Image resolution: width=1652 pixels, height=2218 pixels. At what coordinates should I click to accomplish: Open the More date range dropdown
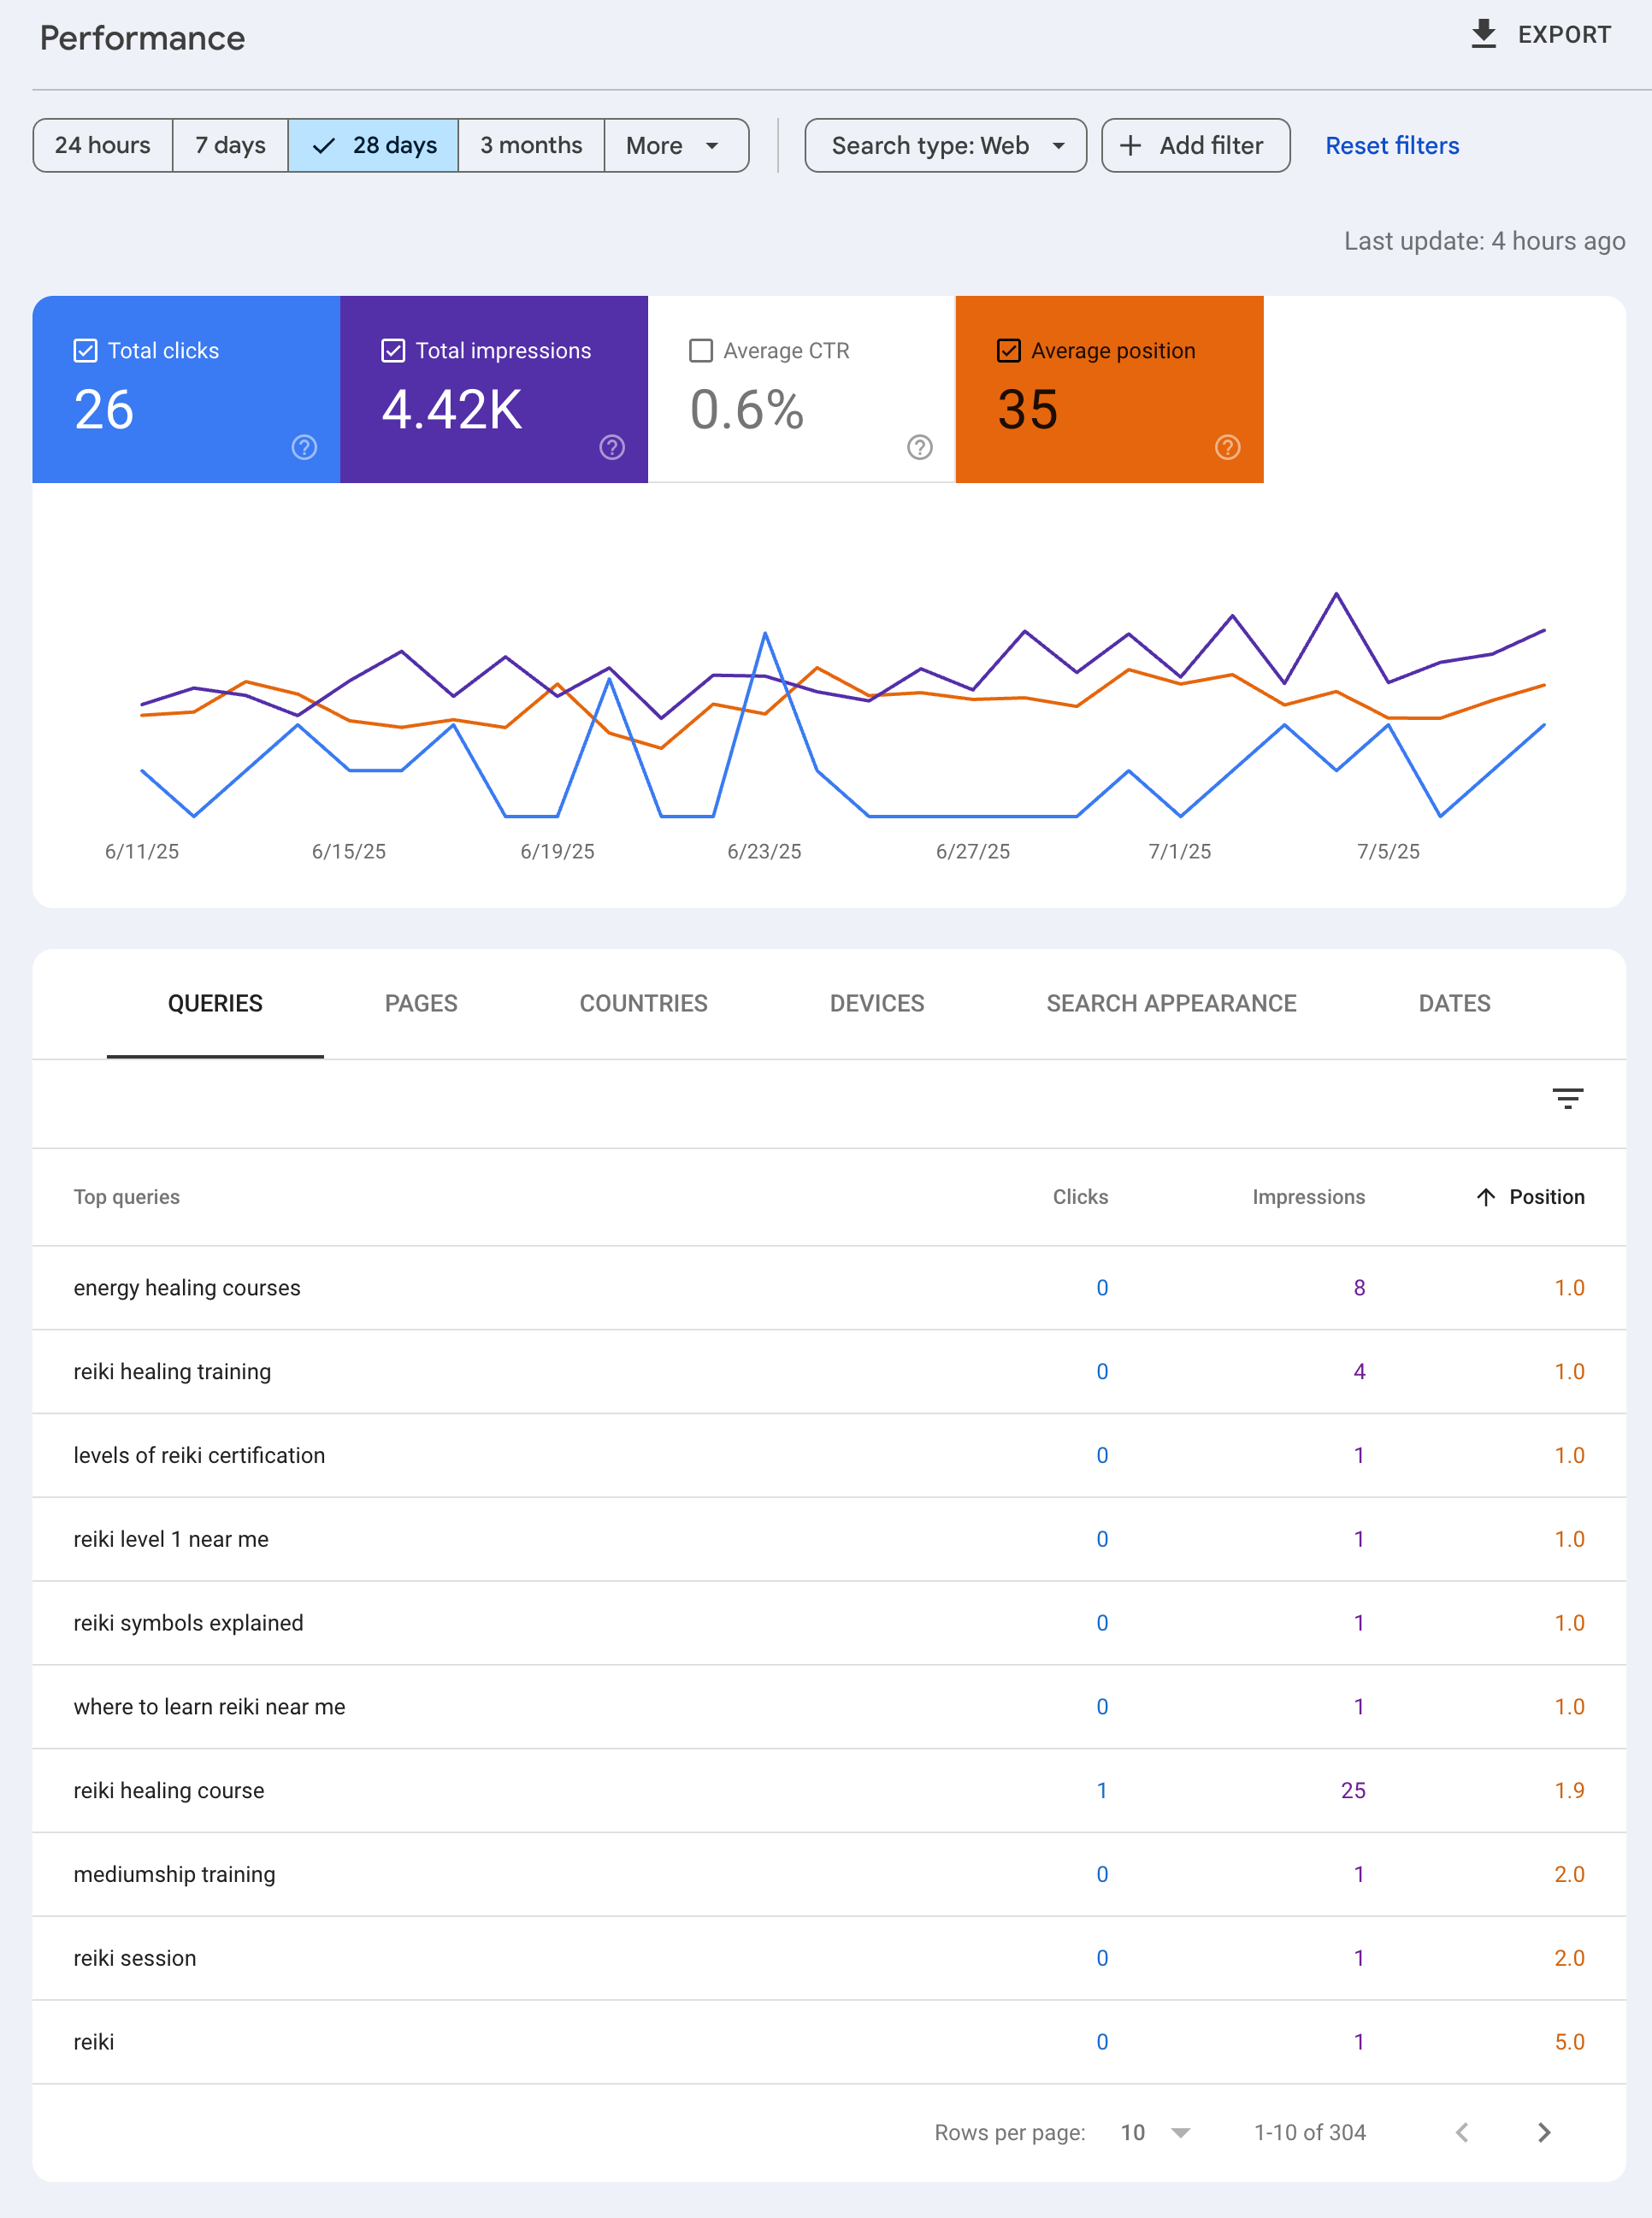click(676, 146)
